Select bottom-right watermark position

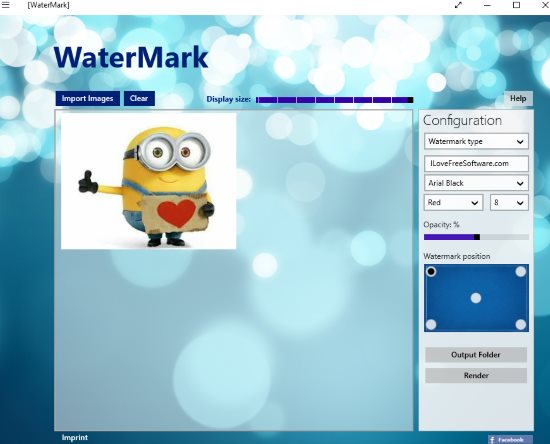click(521, 324)
